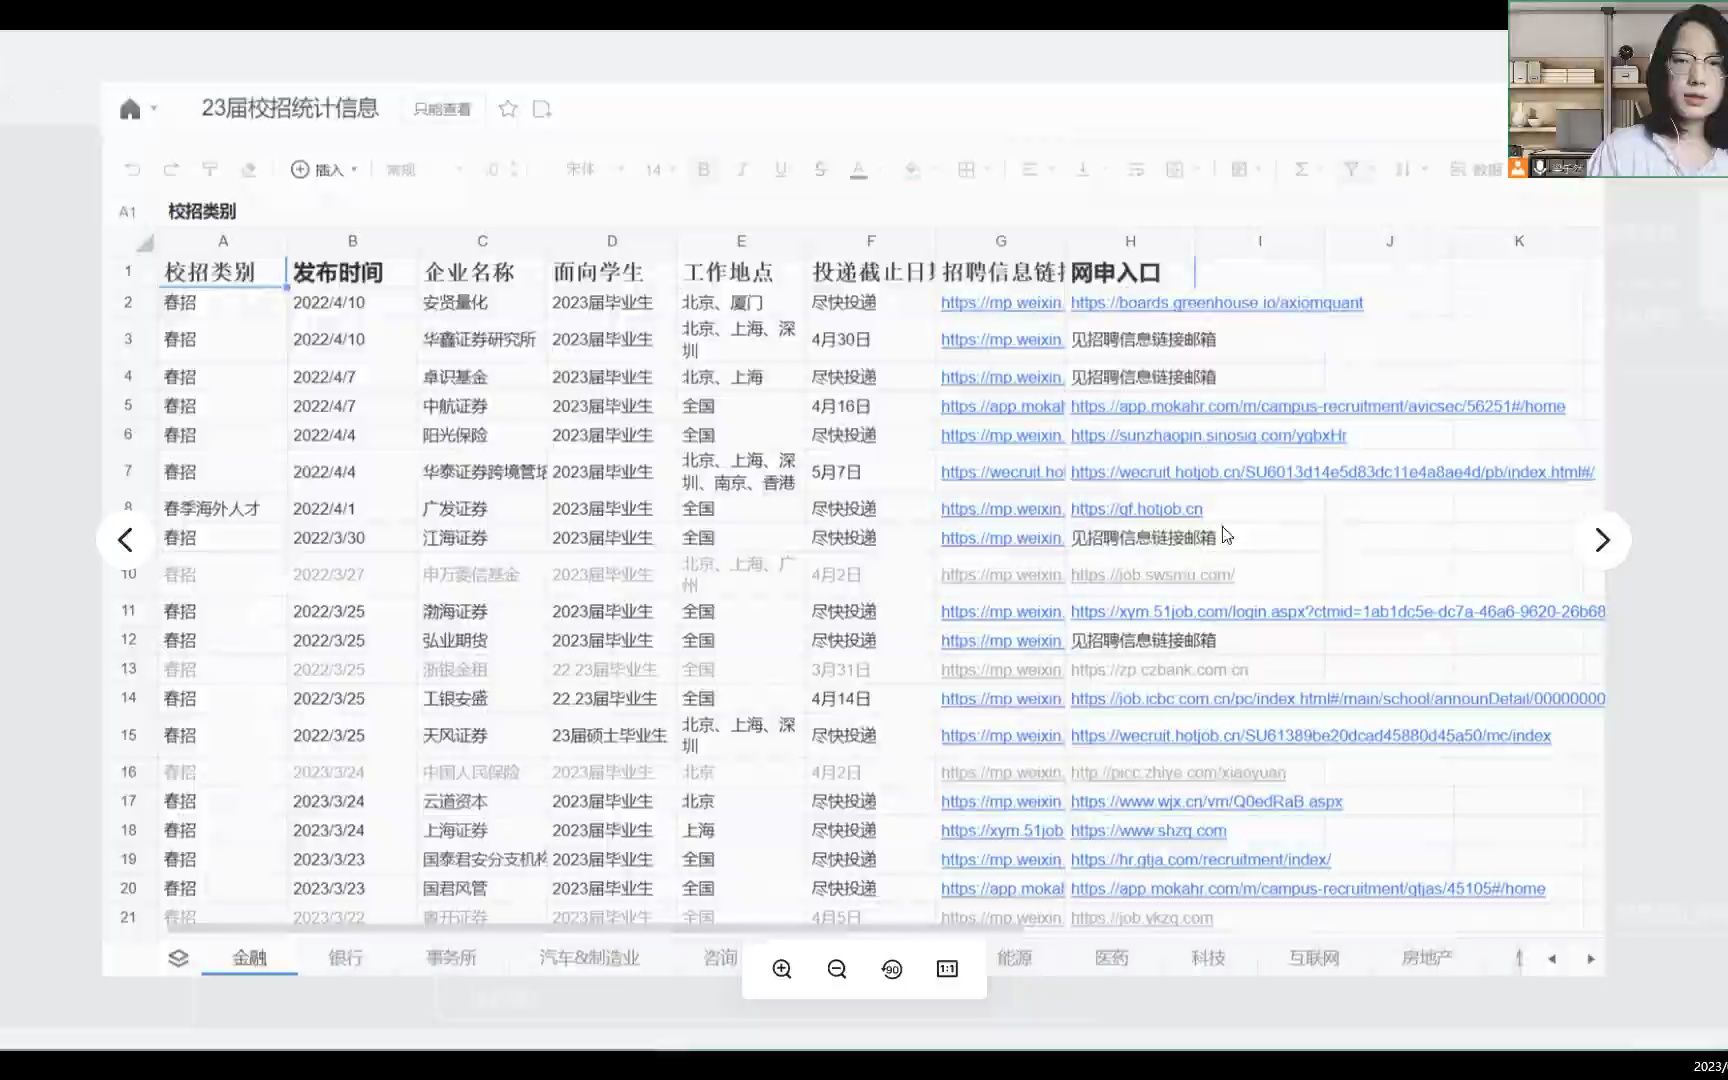Open the merge cells option
Image resolution: width=1728 pixels, height=1080 pixels.
point(1175,170)
